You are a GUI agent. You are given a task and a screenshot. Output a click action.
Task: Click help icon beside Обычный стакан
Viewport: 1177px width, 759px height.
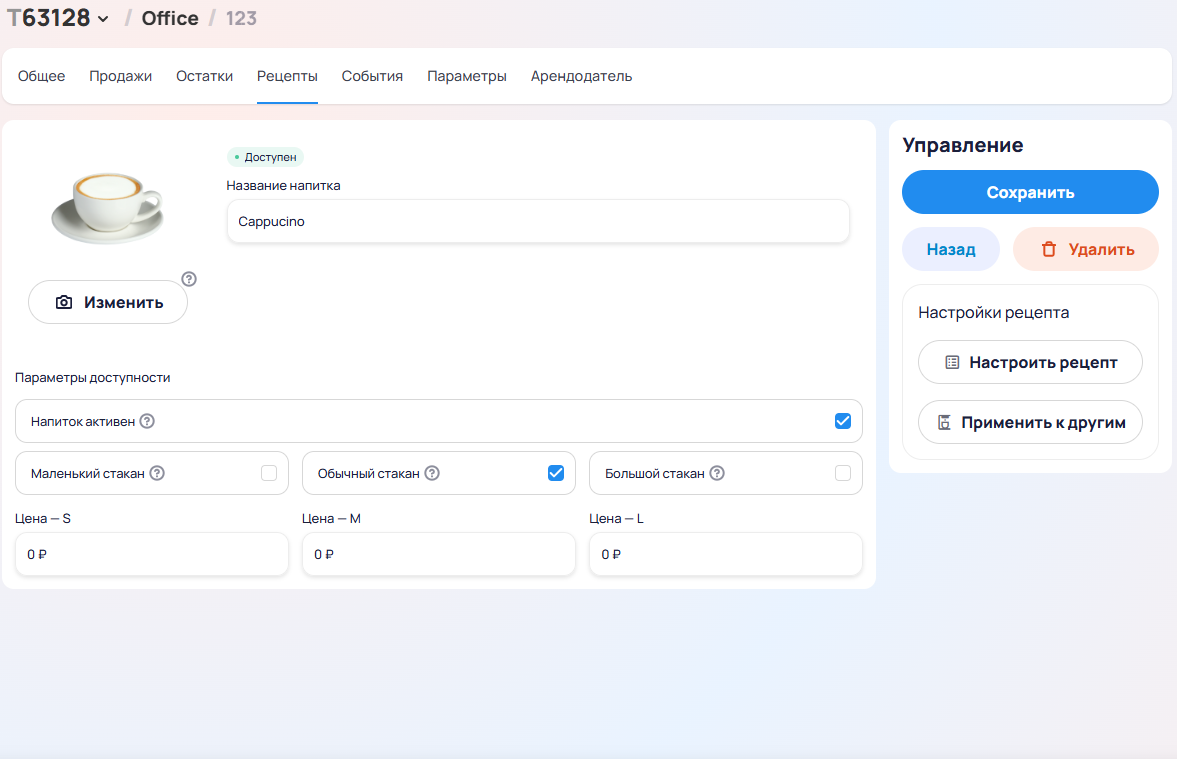432,474
